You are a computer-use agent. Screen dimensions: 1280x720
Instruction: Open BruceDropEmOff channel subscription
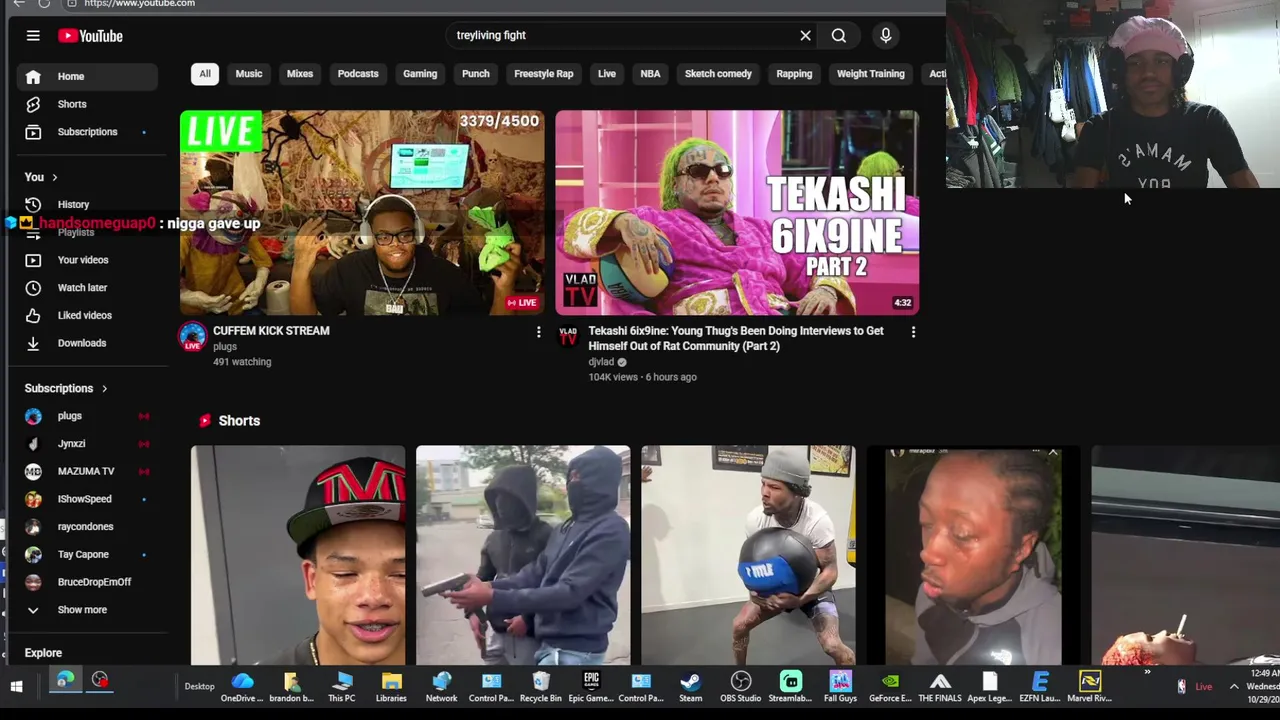click(x=87, y=582)
